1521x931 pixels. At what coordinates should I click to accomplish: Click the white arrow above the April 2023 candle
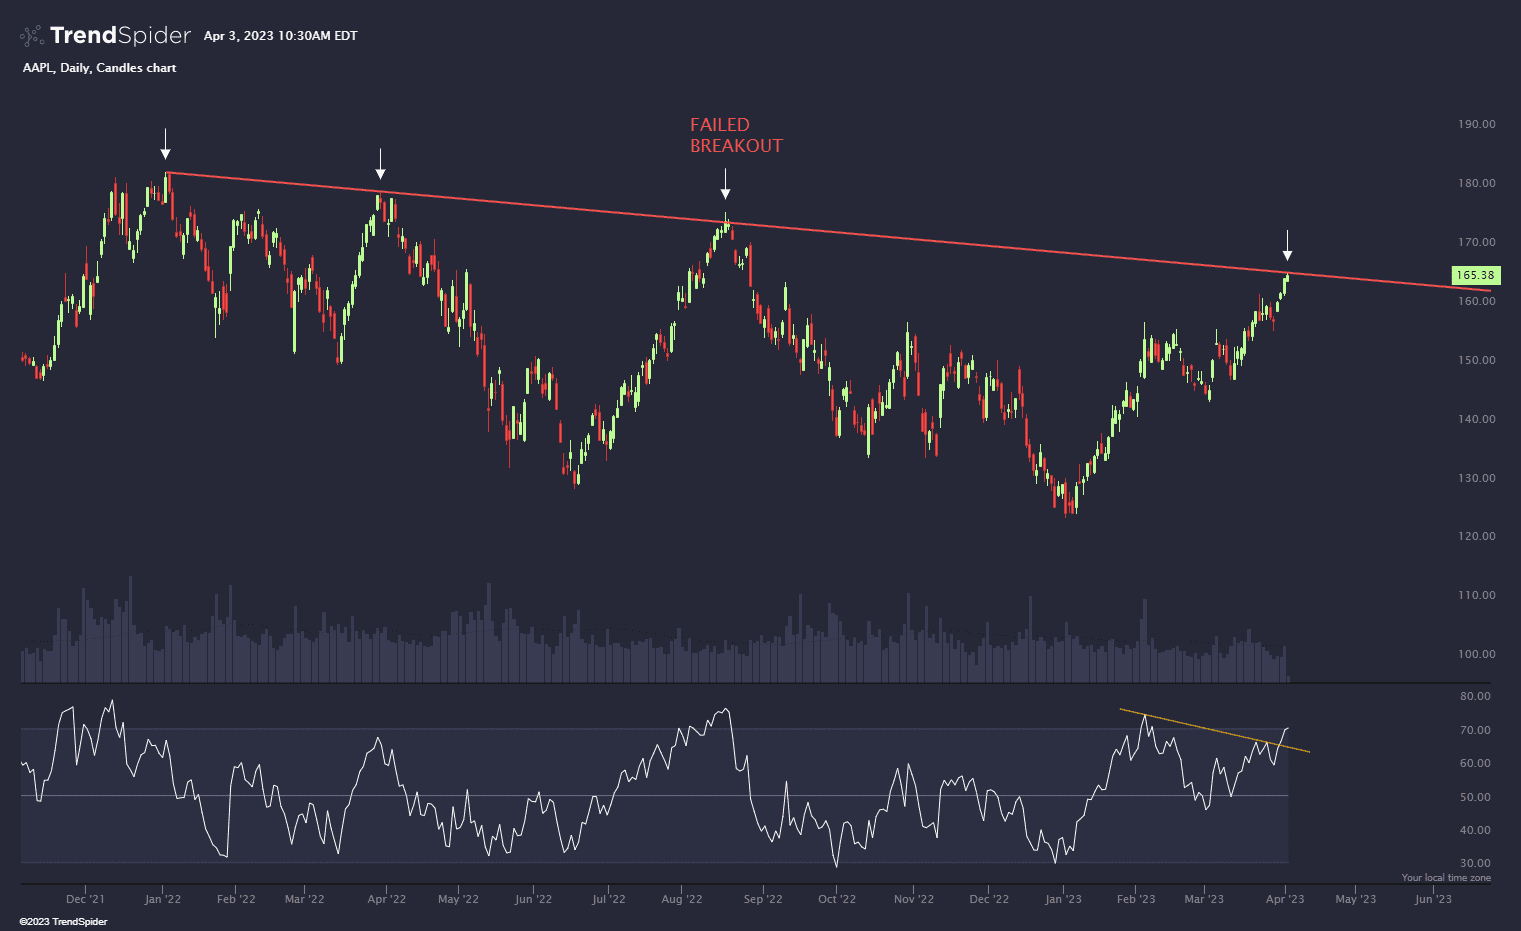click(x=1287, y=245)
